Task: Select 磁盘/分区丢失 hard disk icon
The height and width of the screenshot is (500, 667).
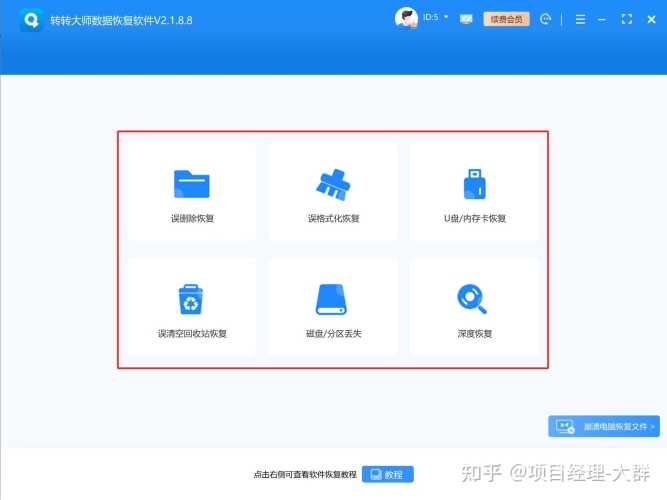Action: 331,299
